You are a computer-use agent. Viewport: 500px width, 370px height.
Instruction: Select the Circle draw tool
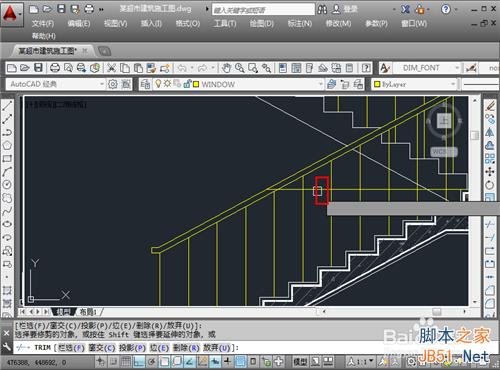pyautogui.click(x=7, y=184)
